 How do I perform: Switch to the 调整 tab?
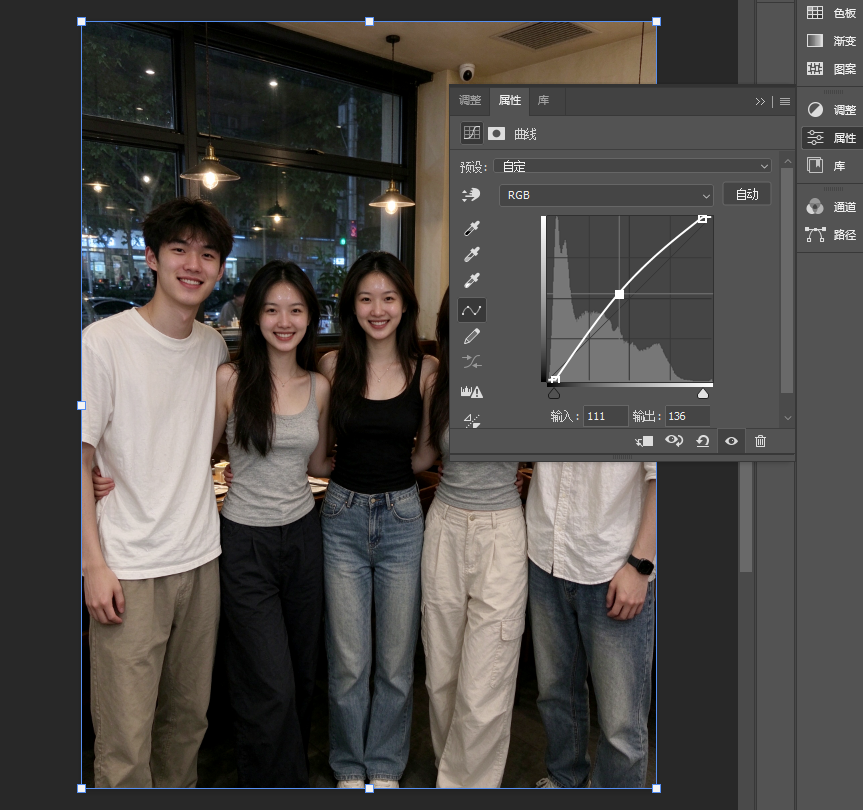click(x=470, y=100)
